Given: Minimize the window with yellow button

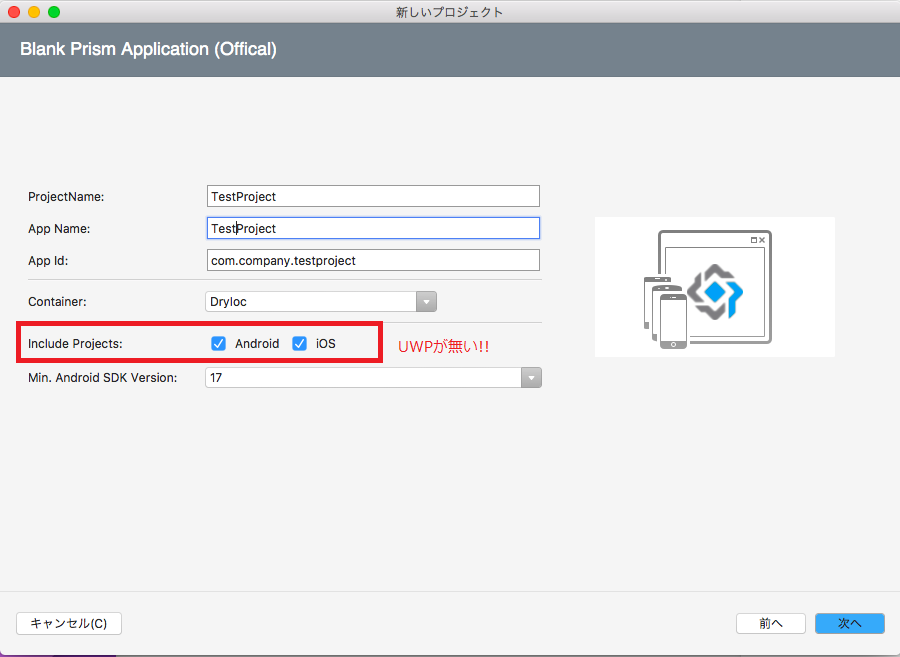Looking at the screenshot, I should 34,12.
